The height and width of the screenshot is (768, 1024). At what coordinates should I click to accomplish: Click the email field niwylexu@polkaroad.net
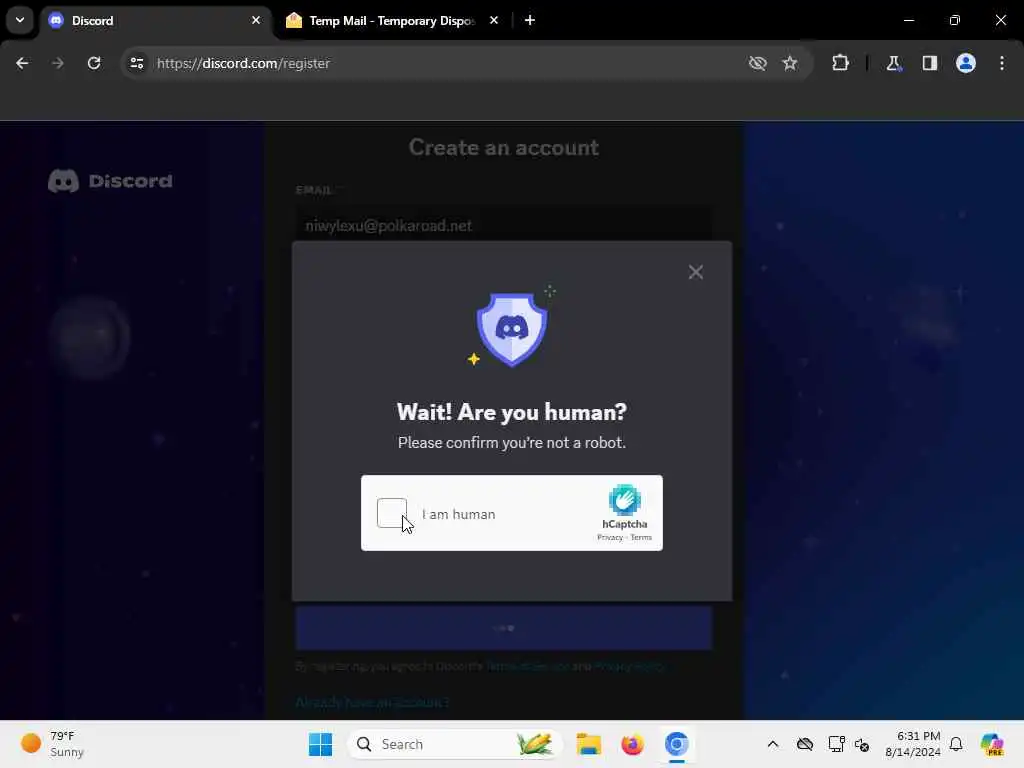click(504, 225)
